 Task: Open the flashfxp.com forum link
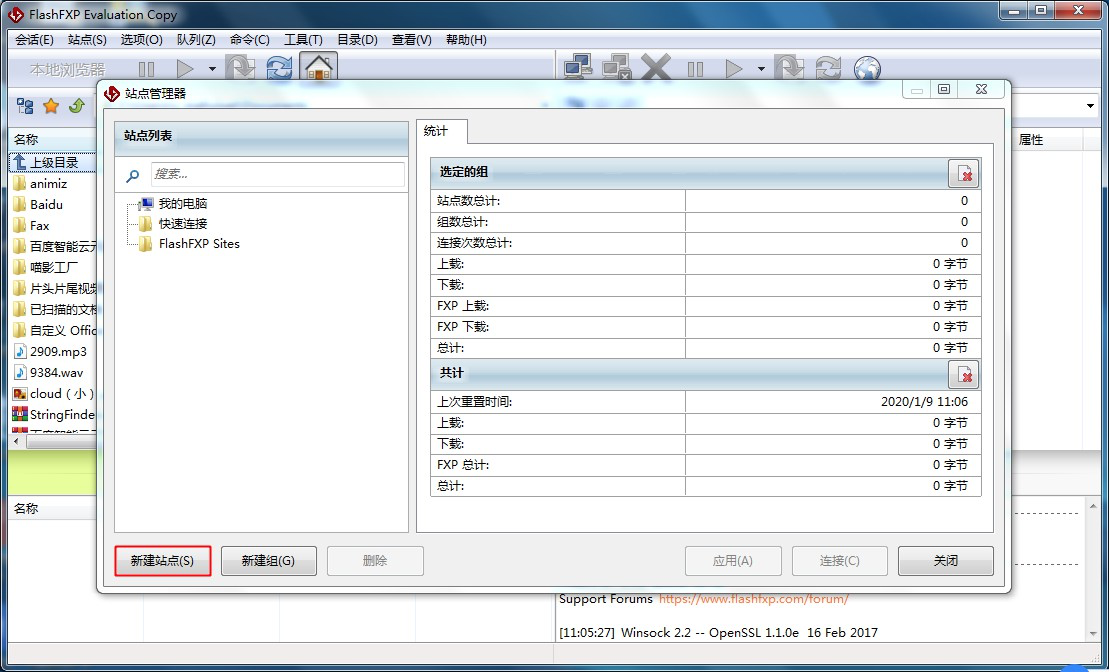753,599
